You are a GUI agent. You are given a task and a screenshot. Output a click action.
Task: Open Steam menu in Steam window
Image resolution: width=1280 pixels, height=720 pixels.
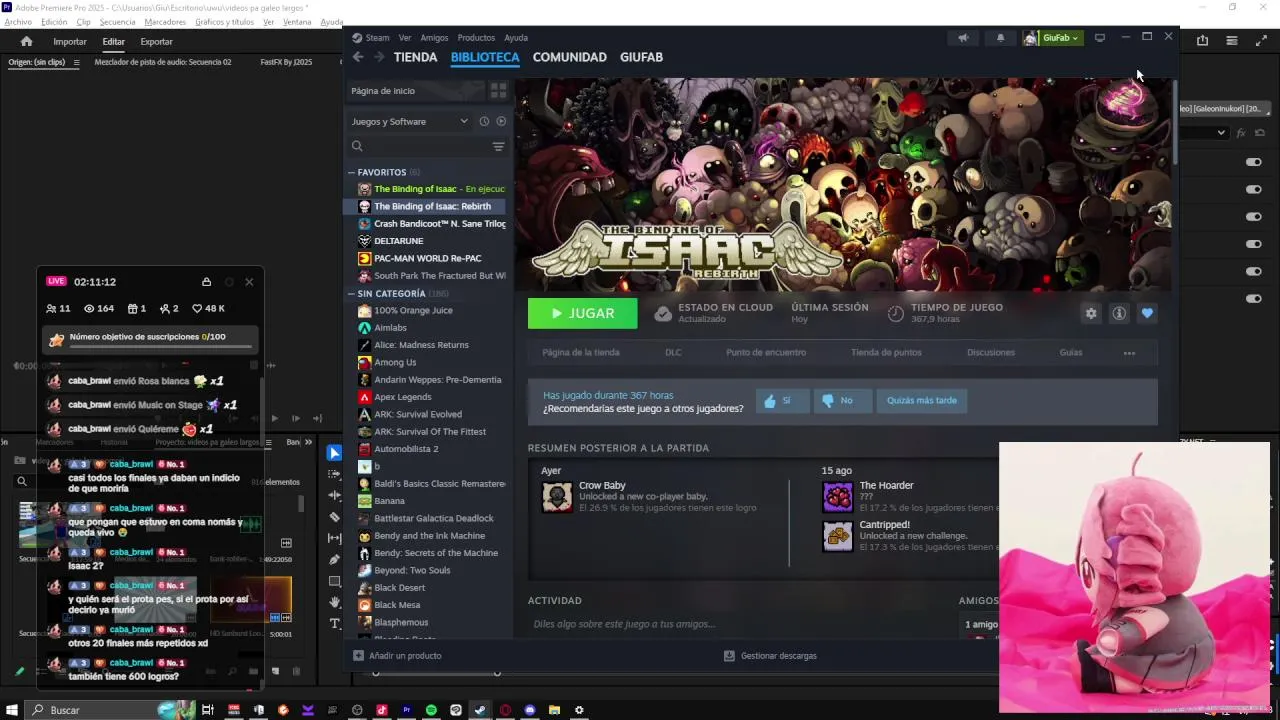377,38
